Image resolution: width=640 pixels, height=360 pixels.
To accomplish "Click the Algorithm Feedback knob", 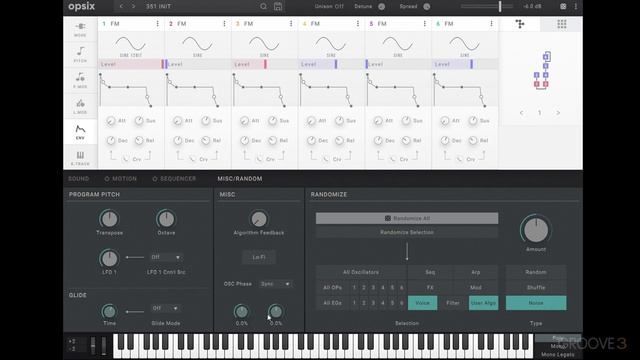I will tap(259, 219).
